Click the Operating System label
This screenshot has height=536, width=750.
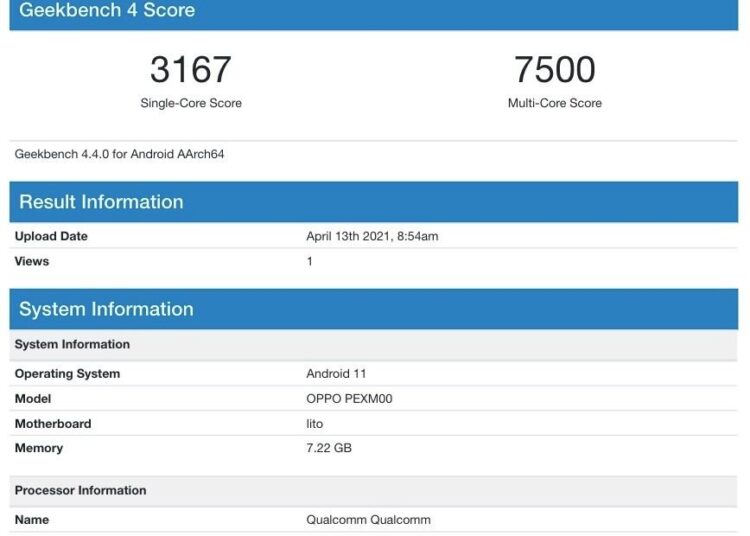click(x=67, y=374)
